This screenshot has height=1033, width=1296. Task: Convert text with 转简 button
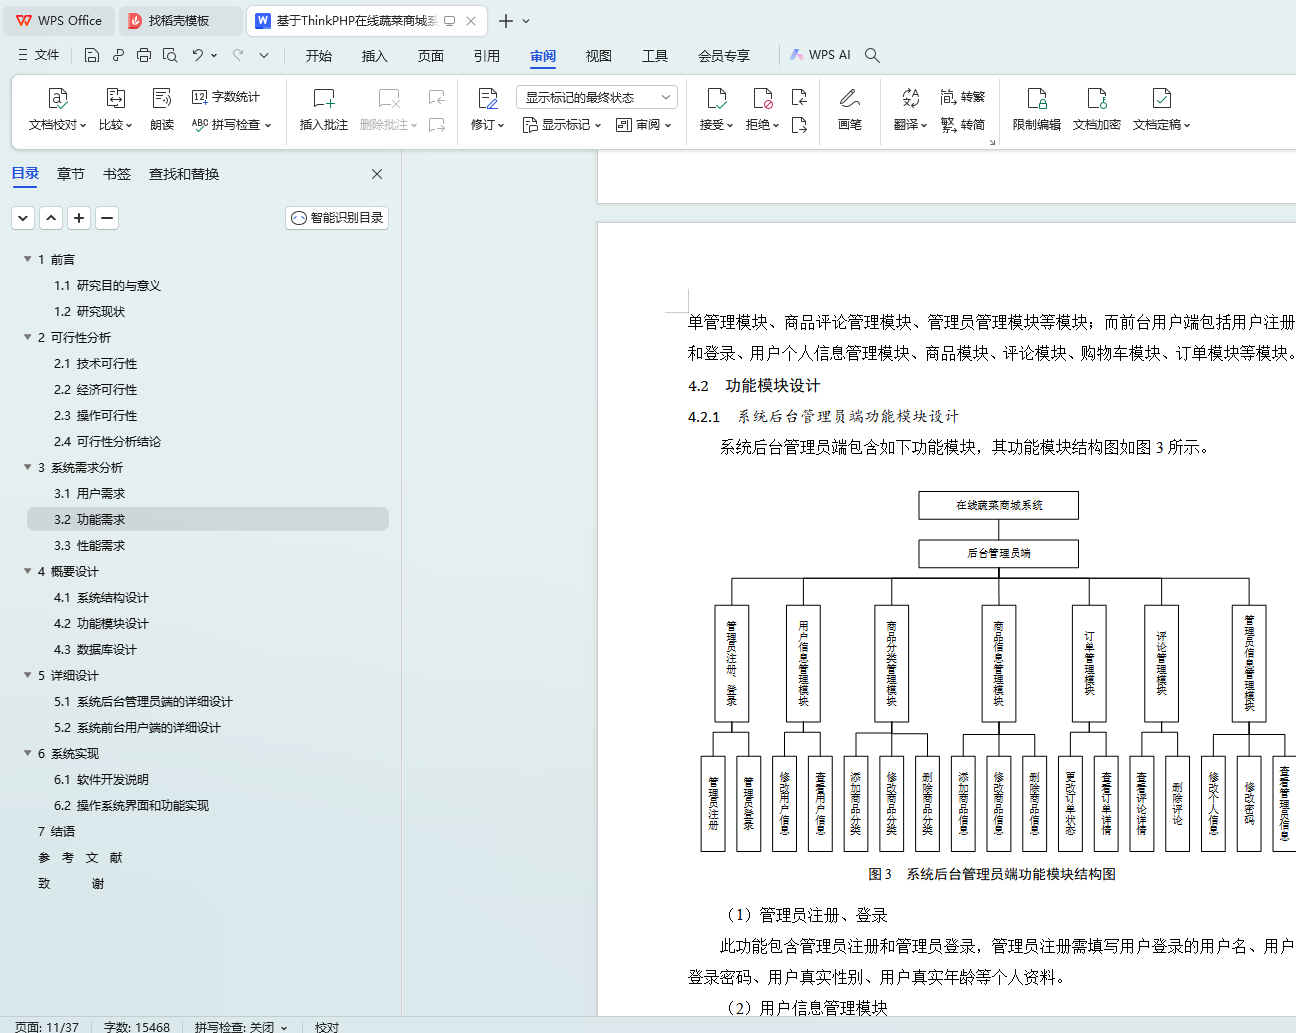(x=963, y=125)
